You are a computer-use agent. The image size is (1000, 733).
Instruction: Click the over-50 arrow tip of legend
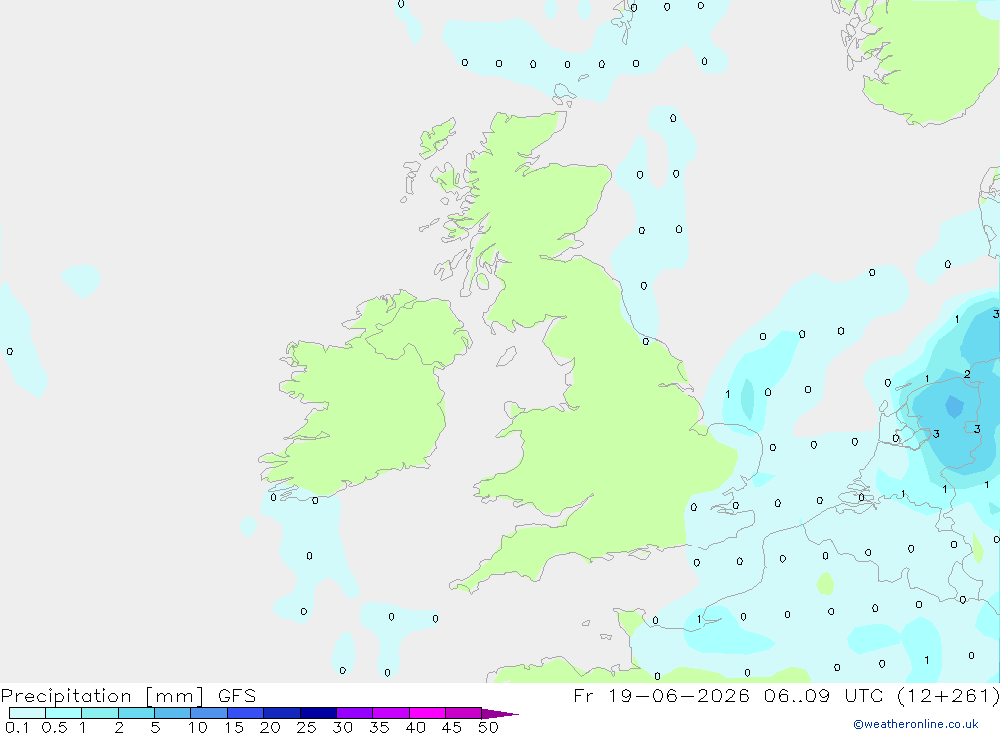coord(499,713)
